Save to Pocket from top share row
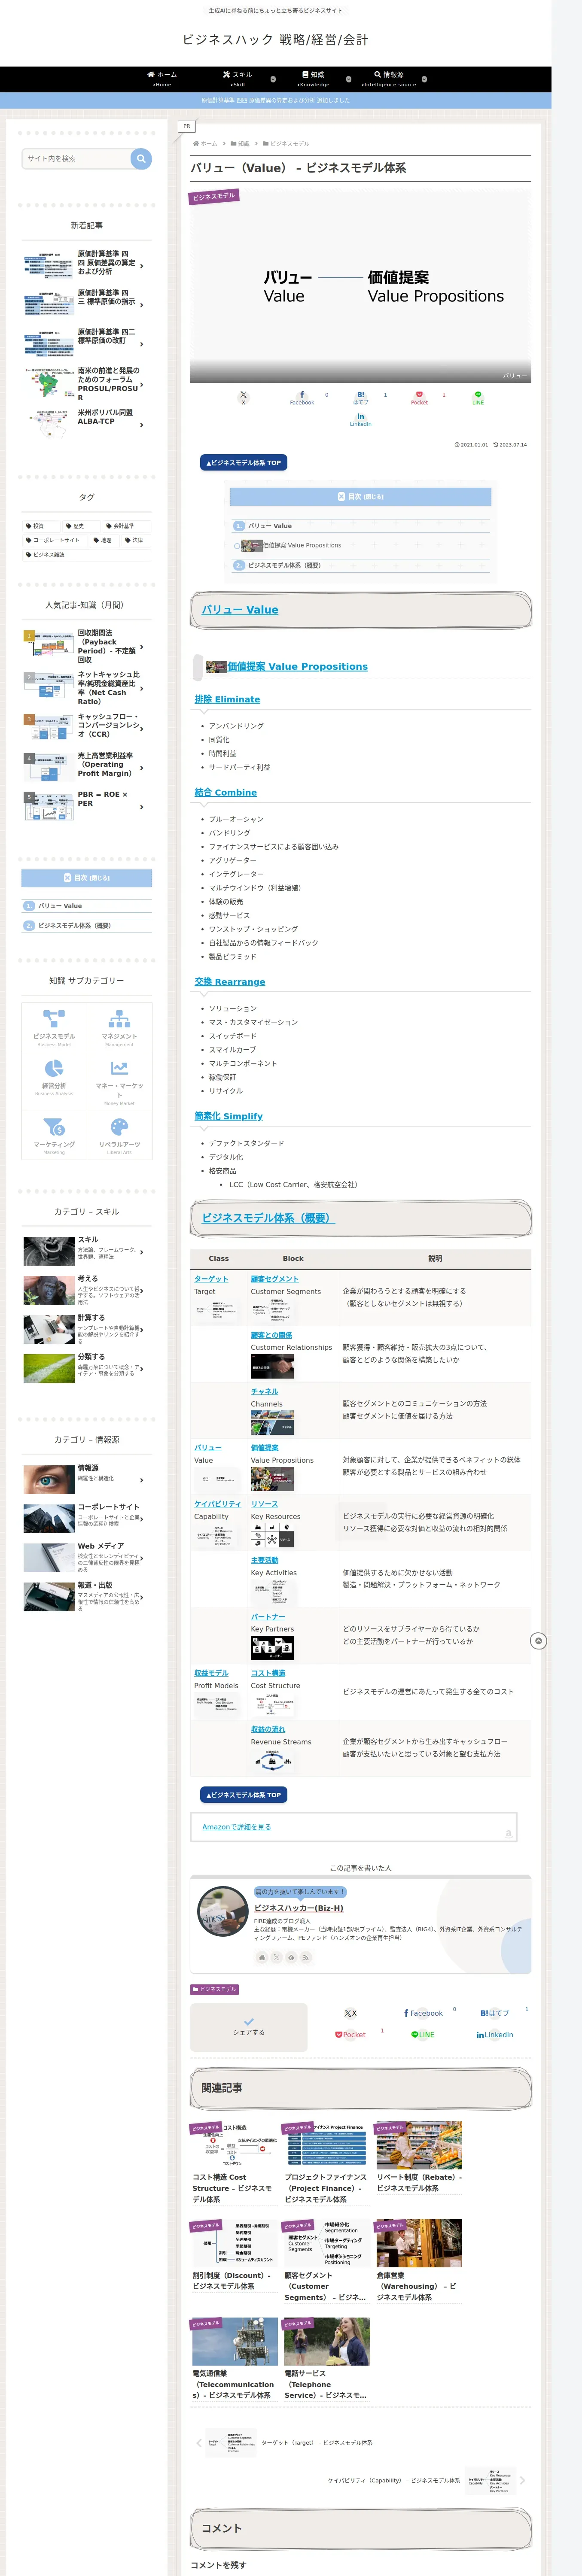This screenshot has width=582, height=2576. [419, 398]
